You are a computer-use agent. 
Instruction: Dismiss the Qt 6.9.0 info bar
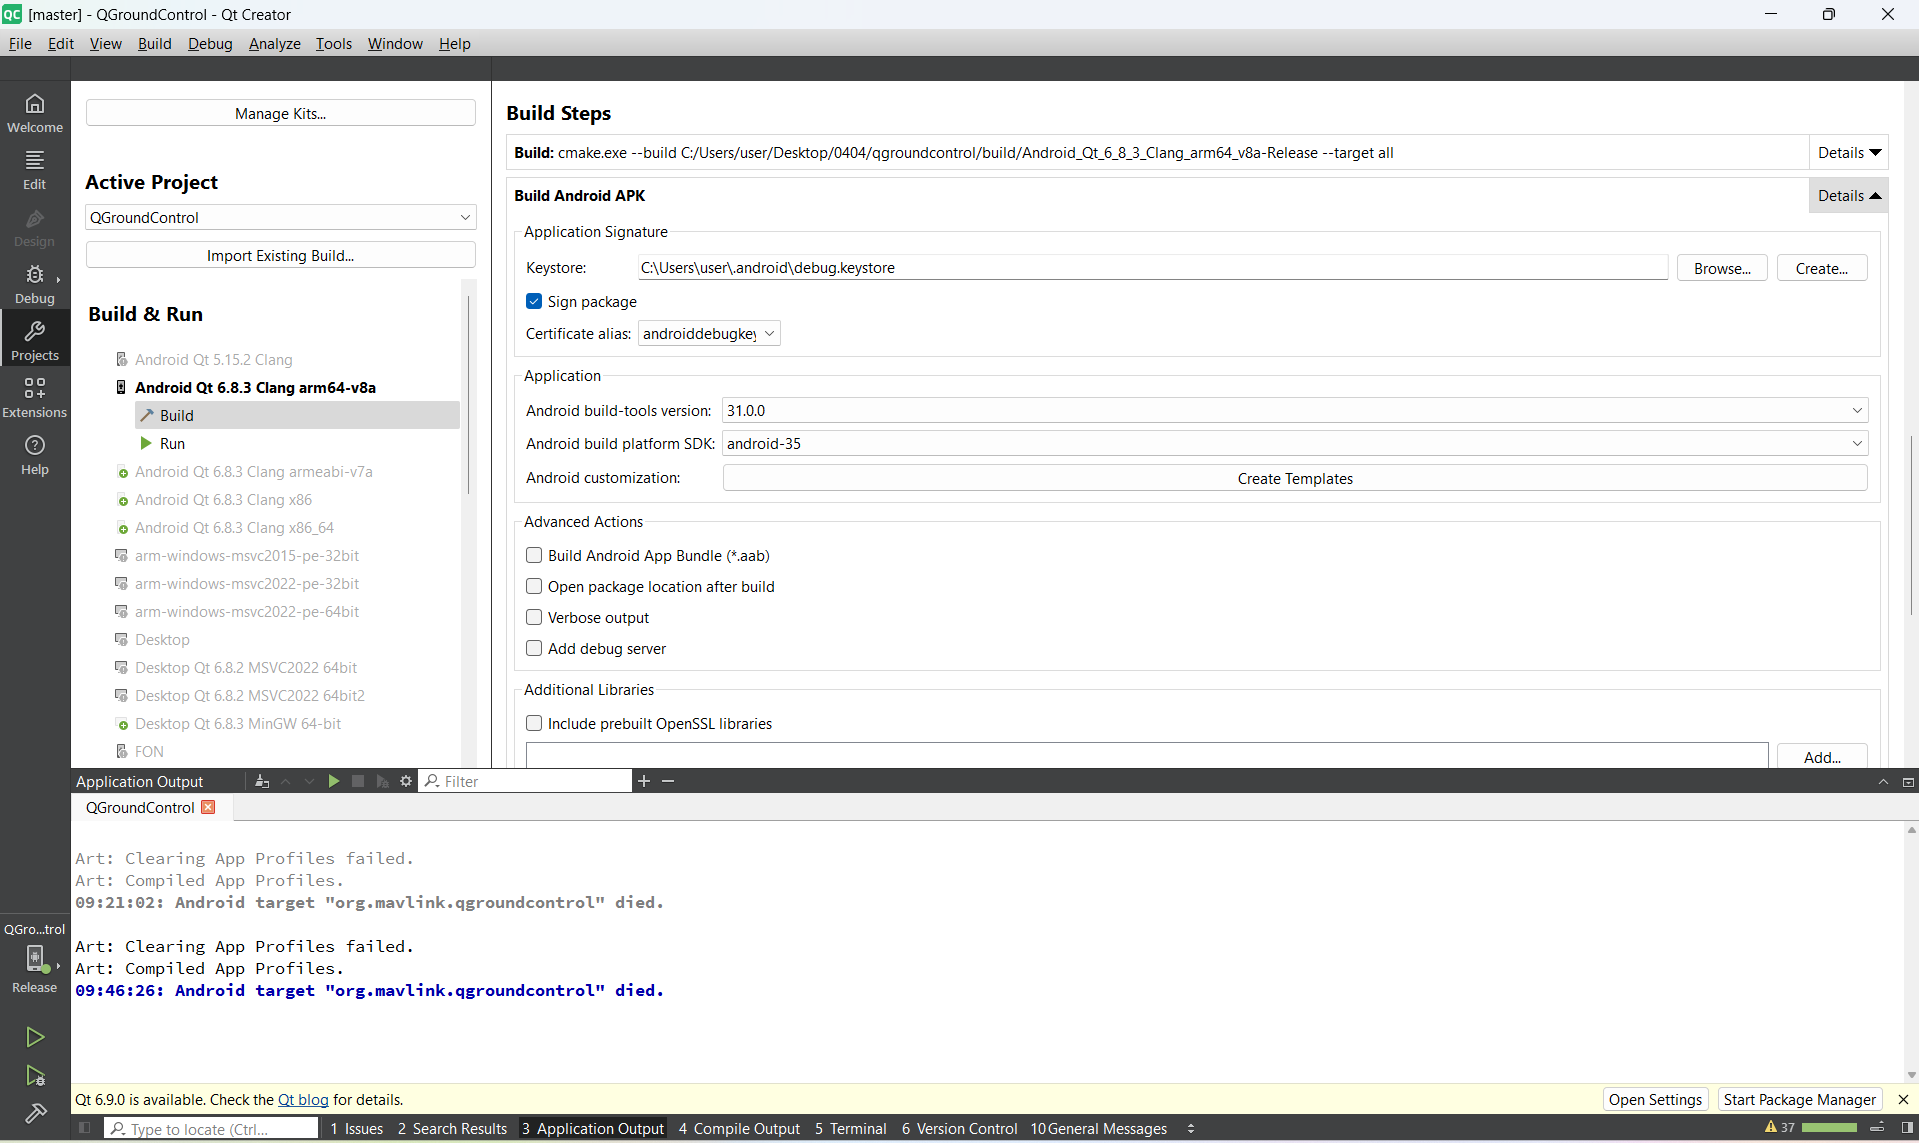point(1903,1099)
